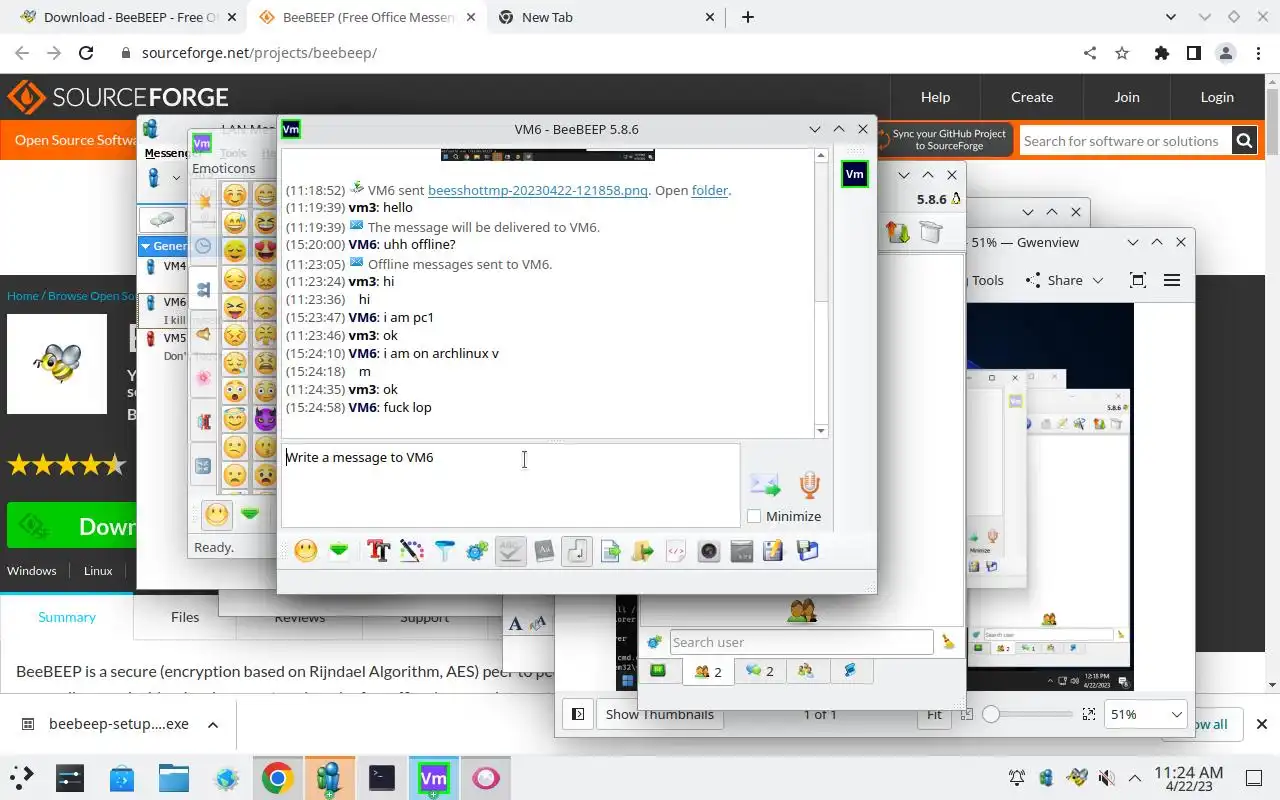This screenshot has height=800, width=1280.
Task: Open the beesshottmp-20230422-121858.png link
Action: (538, 190)
